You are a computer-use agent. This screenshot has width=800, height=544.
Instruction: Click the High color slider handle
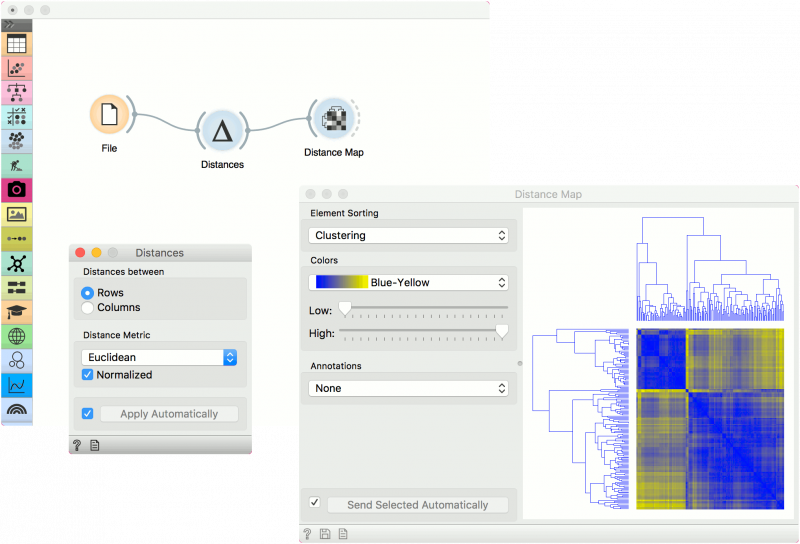(502, 332)
